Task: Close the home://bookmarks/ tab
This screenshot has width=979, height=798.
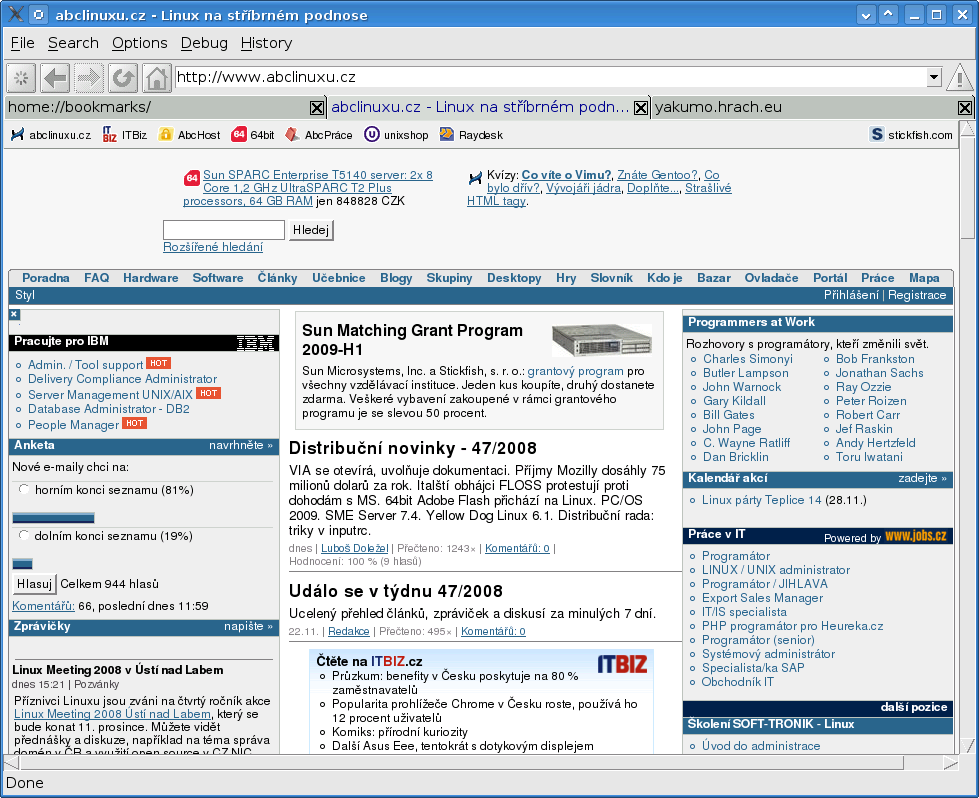Action: pyautogui.click(x=317, y=108)
